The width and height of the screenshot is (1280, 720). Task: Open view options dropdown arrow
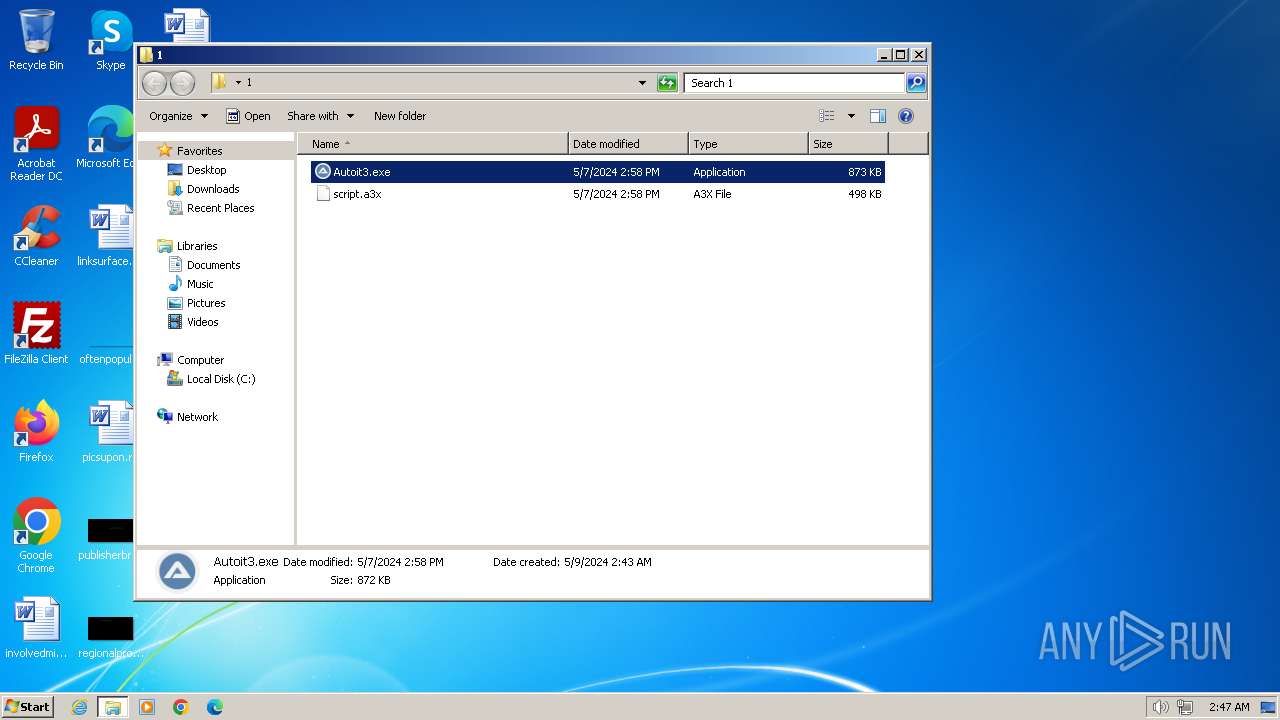click(851, 116)
